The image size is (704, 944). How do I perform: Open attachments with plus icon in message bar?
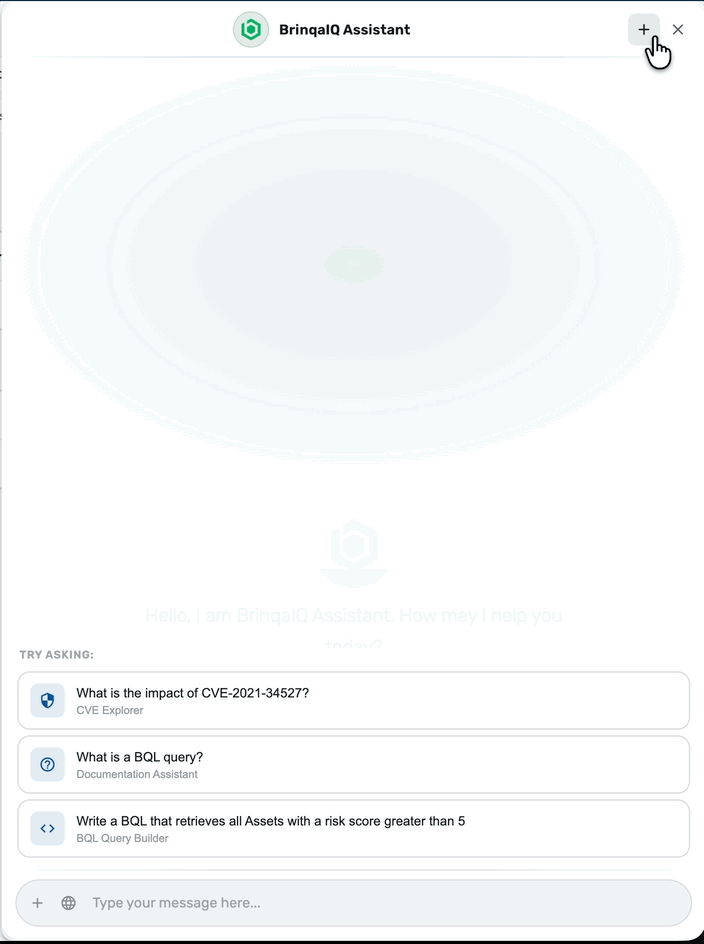point(37,902)
